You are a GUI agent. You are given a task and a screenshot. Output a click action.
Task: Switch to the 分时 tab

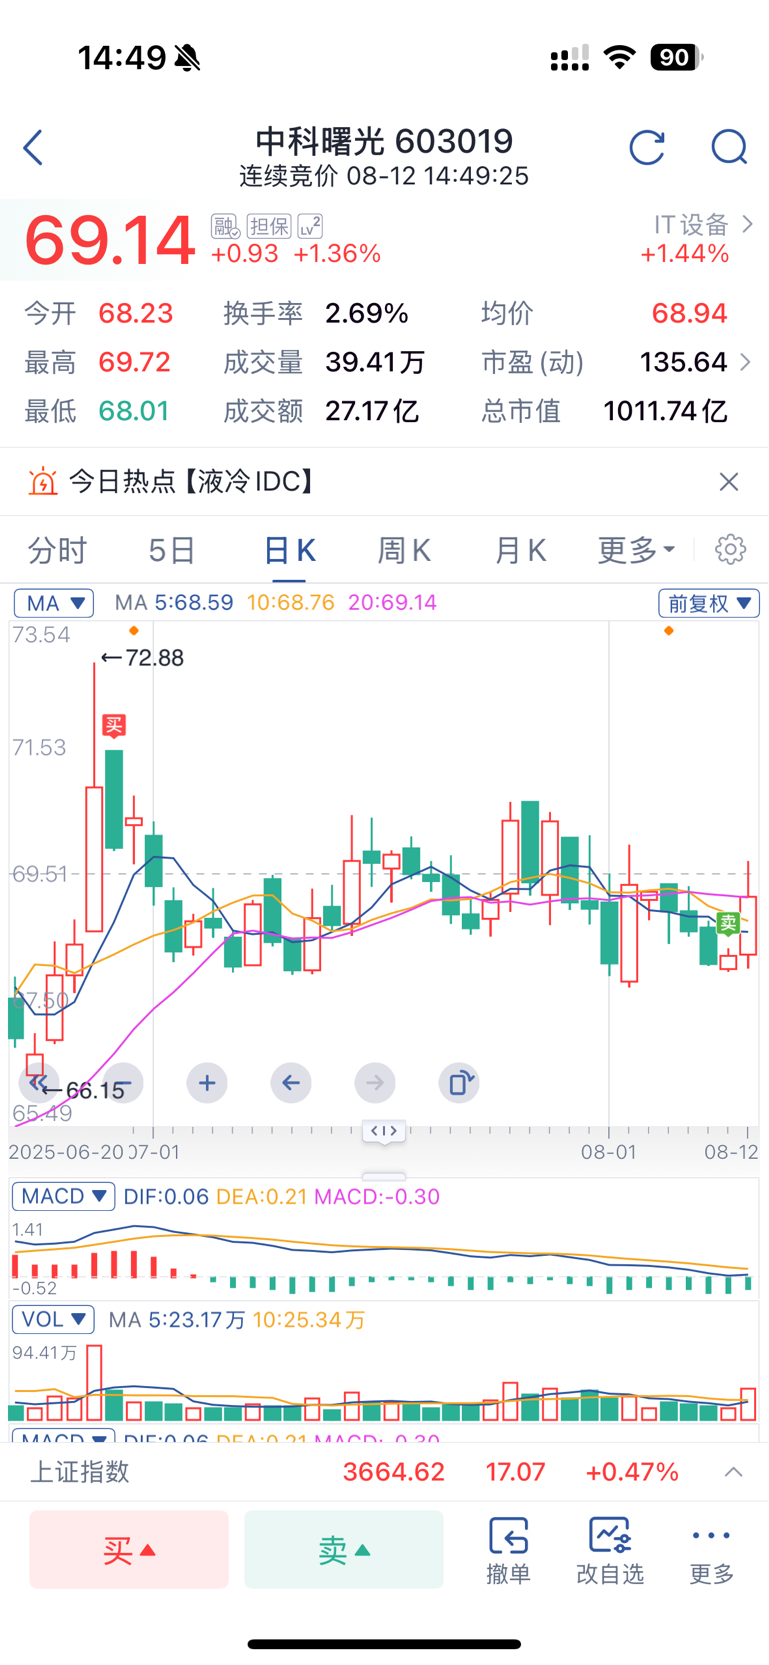(58, 550)
